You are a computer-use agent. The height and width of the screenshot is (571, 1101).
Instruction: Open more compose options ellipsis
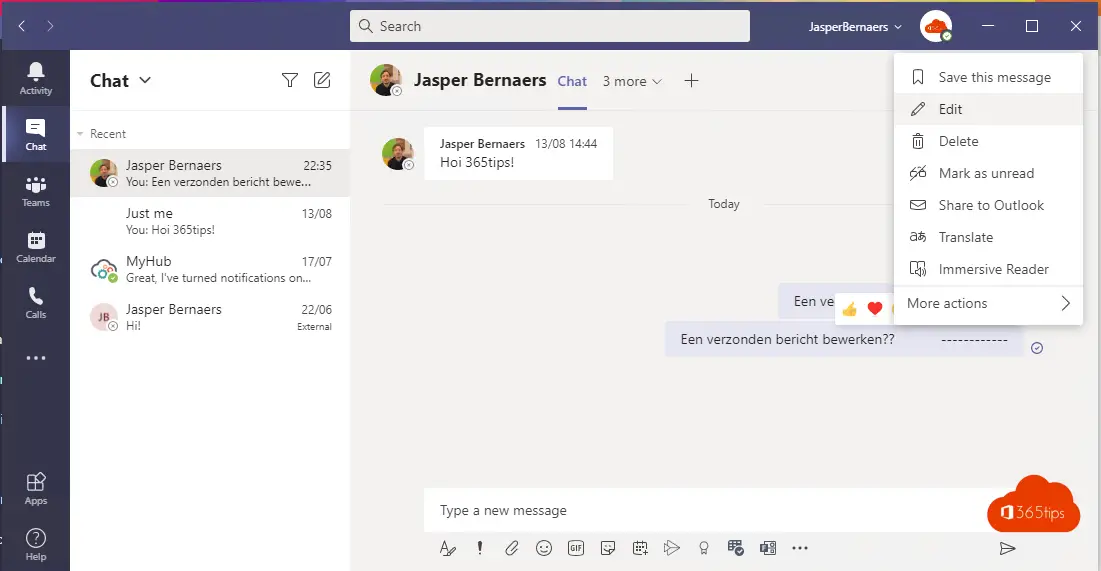click(x=800, y=549)
